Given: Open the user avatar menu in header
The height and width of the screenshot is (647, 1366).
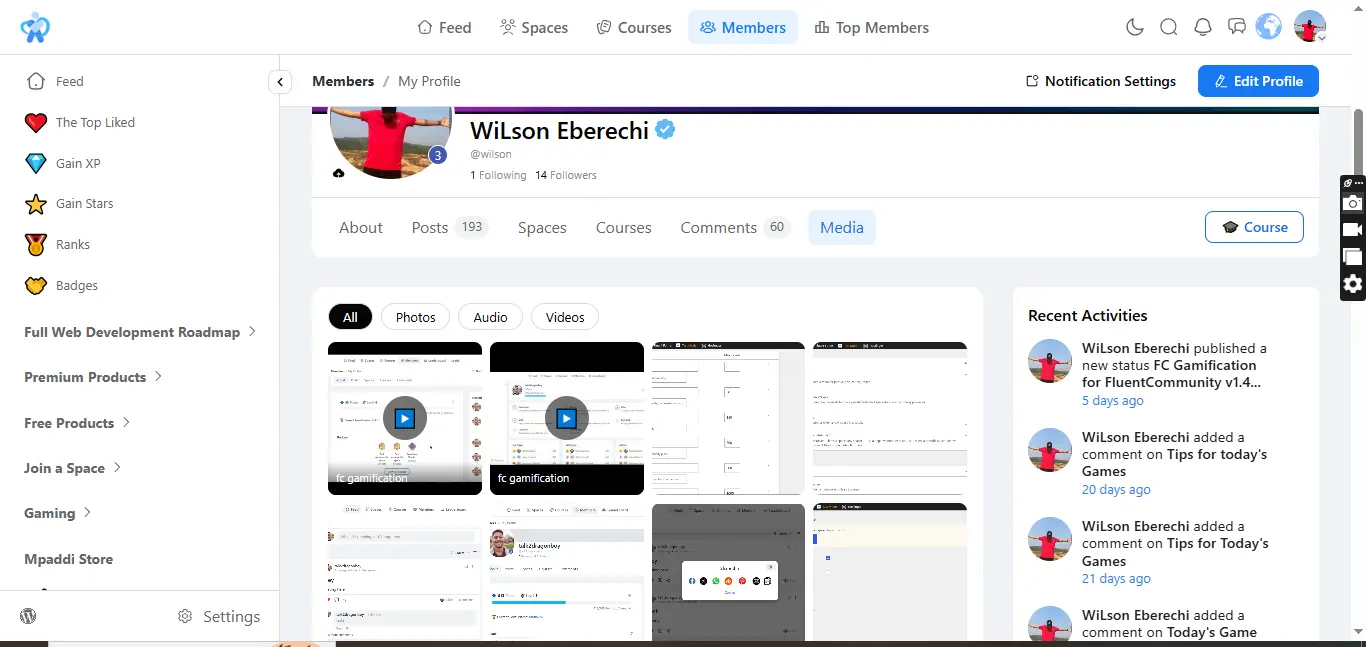Looking at the screenshot, I should tap(1310, 27).
